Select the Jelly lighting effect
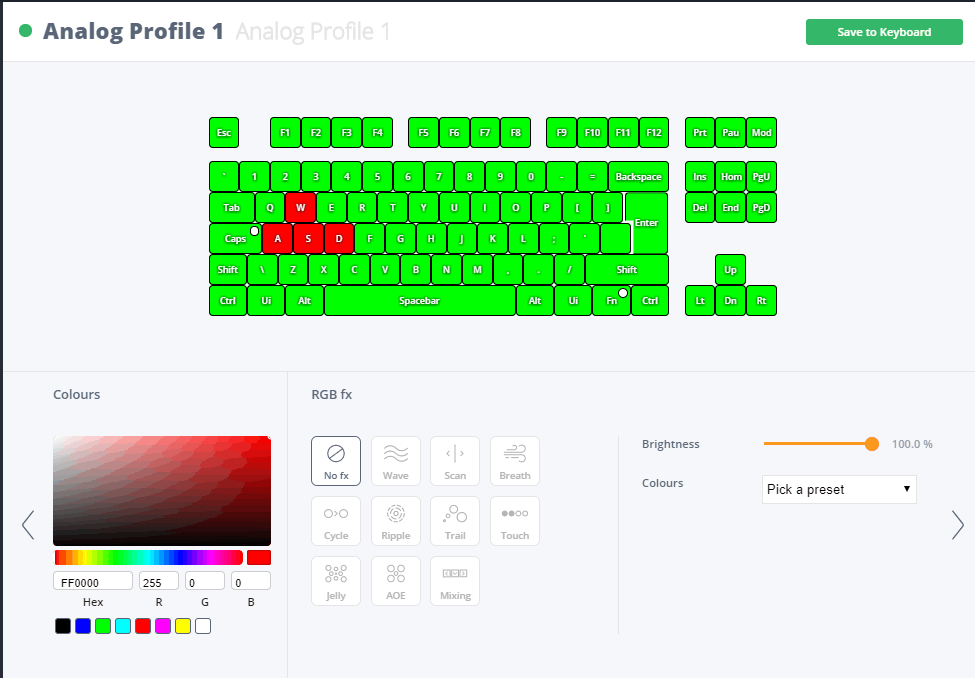Image resolution: width=975 pixels, height=678 pixels. click(x=336, y=581)
